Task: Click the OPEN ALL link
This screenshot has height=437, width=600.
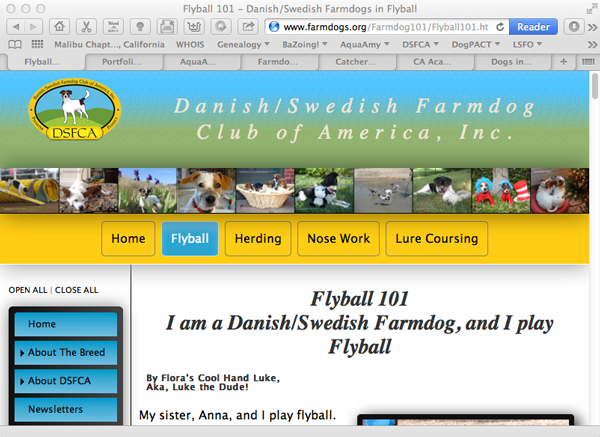Action: [x=28, y=290]
